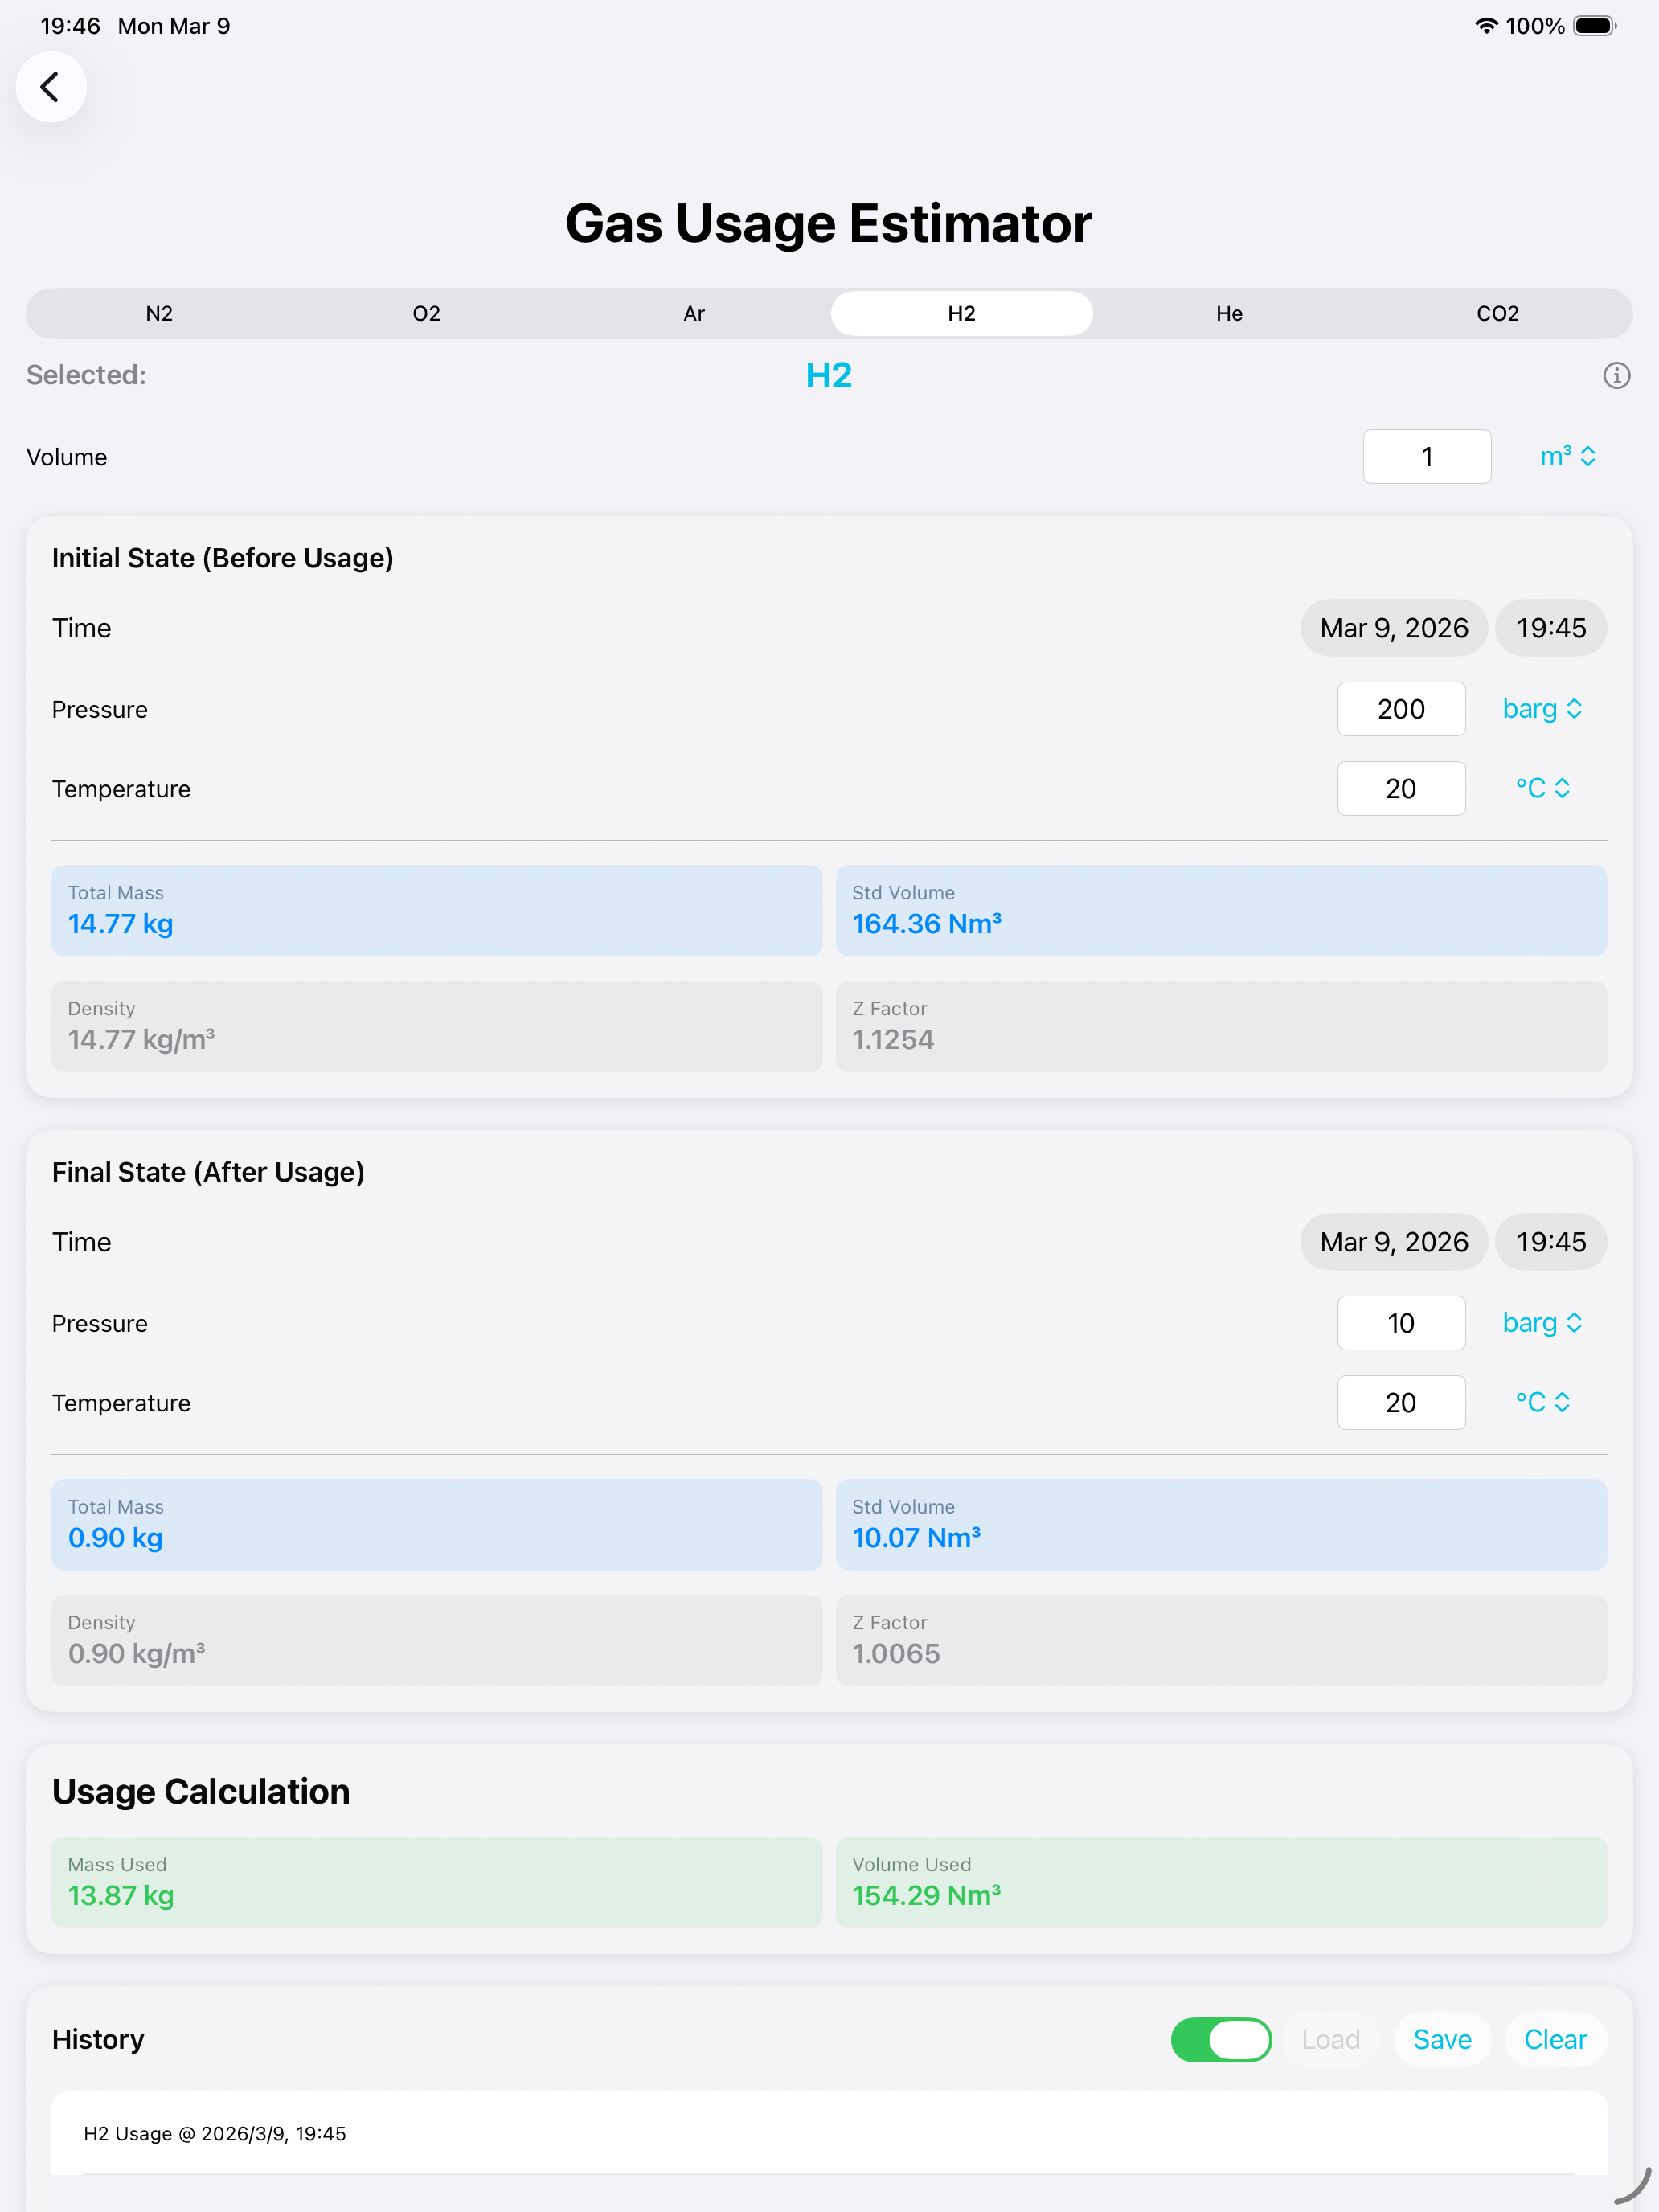Switch to the N2 gas tab
Screen dimensions: 1659x2212
click(x=159, y=314)
